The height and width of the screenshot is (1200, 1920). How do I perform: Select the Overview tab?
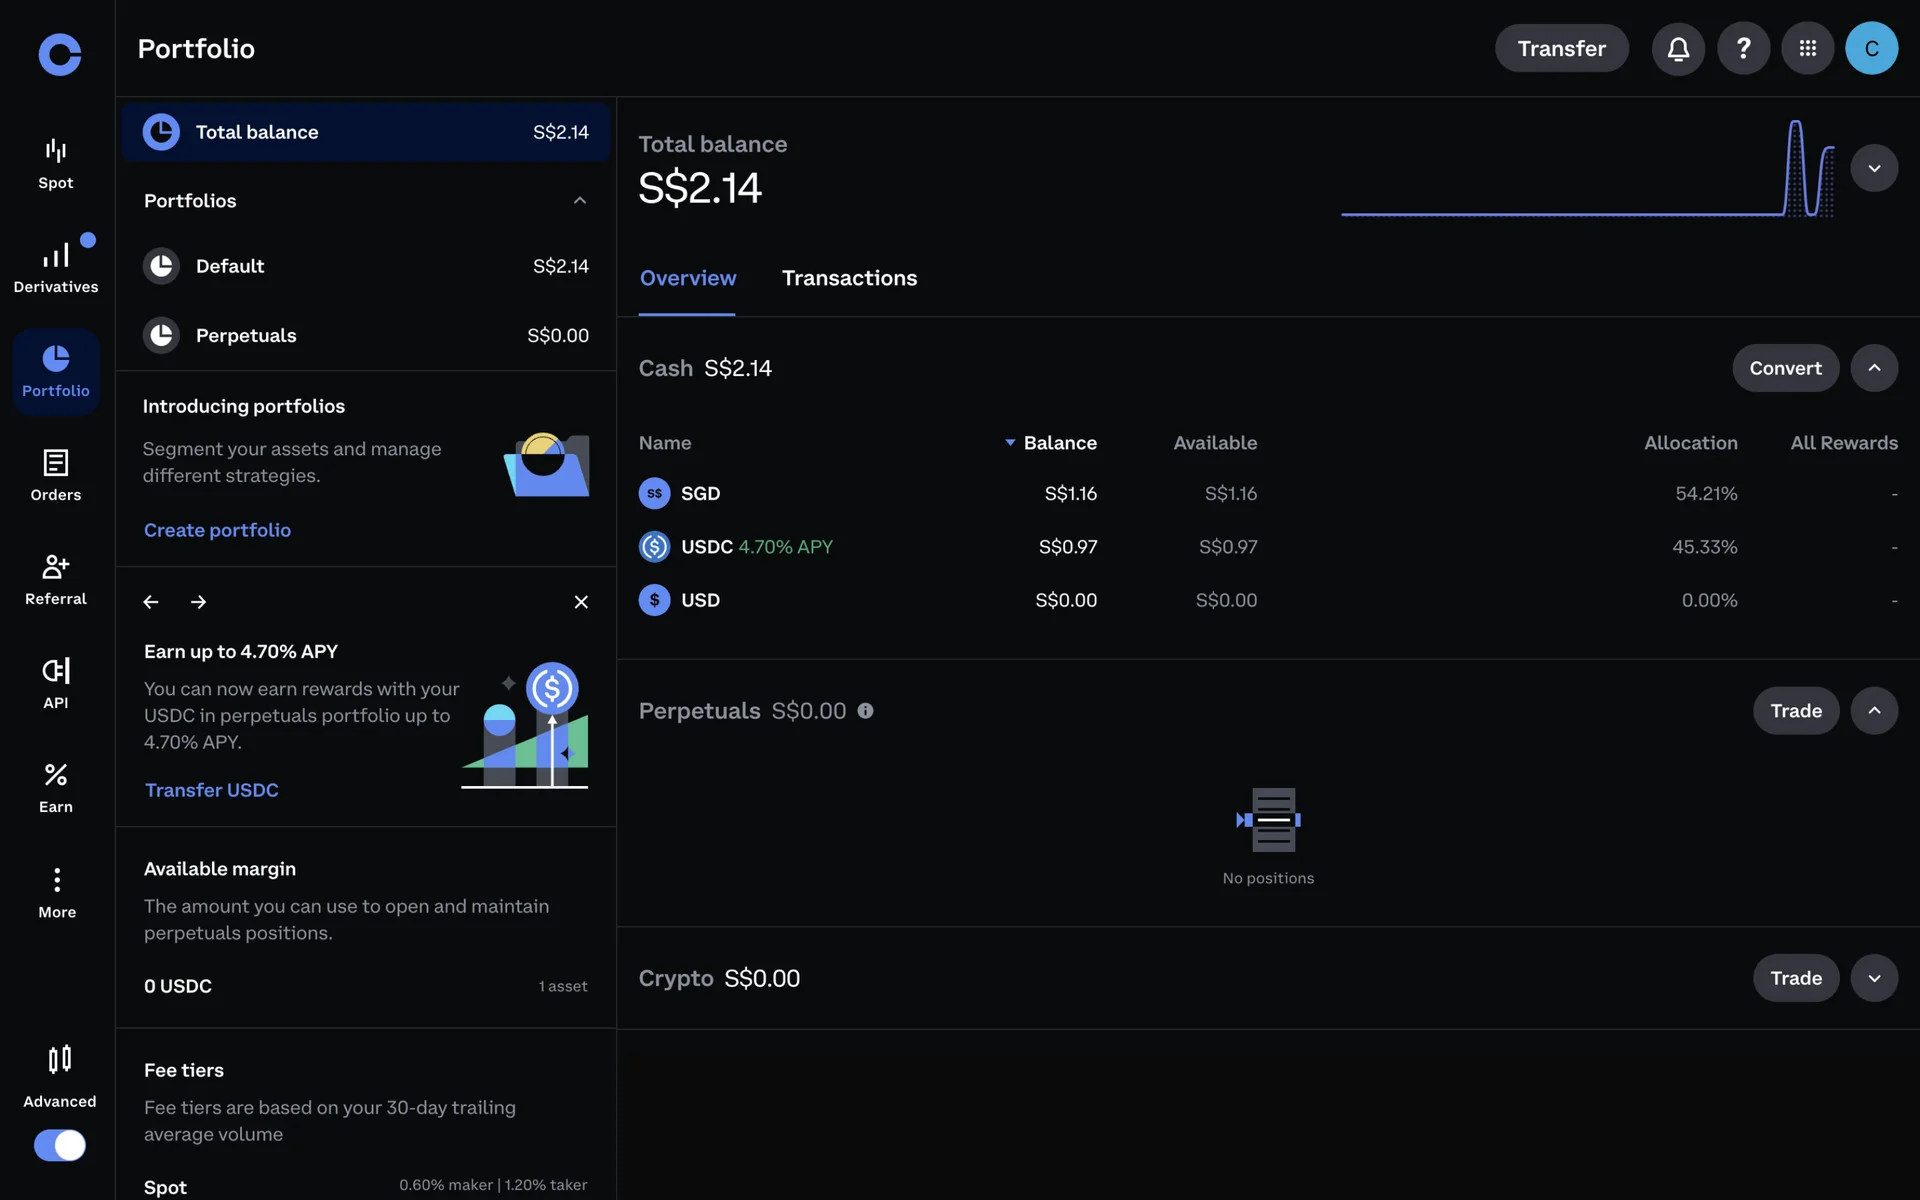point(688,278)
